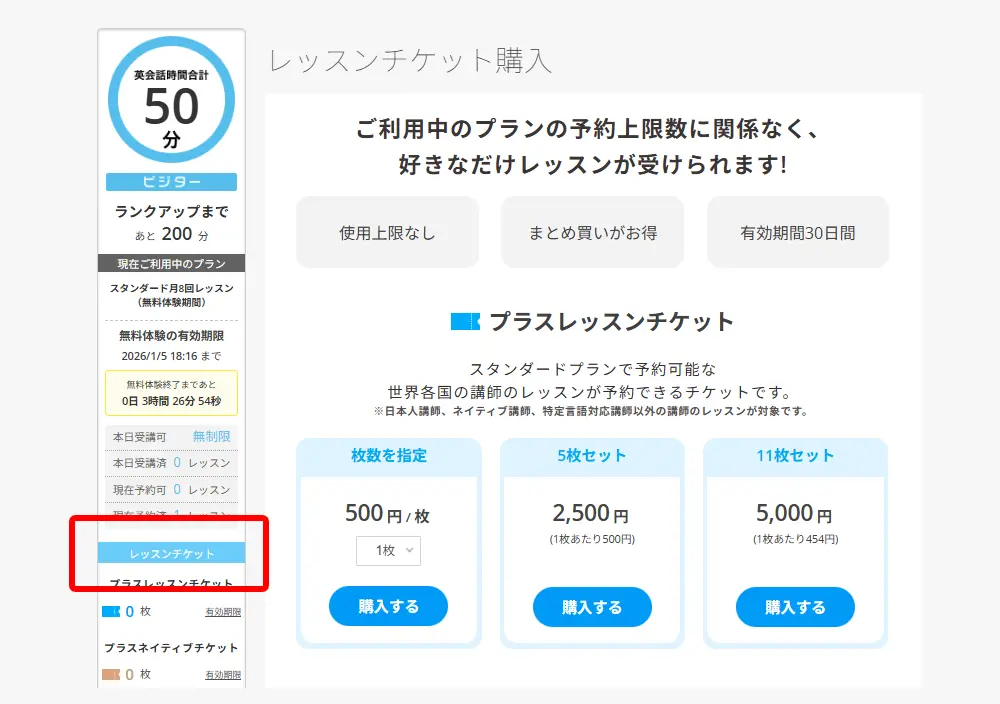Open 有効期限 link for Plus Native Ticket

(223, 675)
